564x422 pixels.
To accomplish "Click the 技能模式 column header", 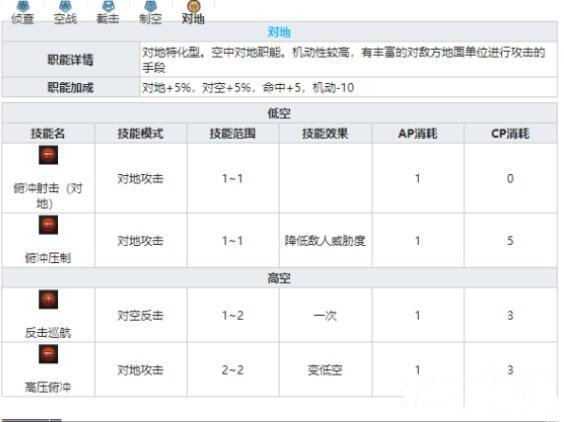I will pos(141,133).
